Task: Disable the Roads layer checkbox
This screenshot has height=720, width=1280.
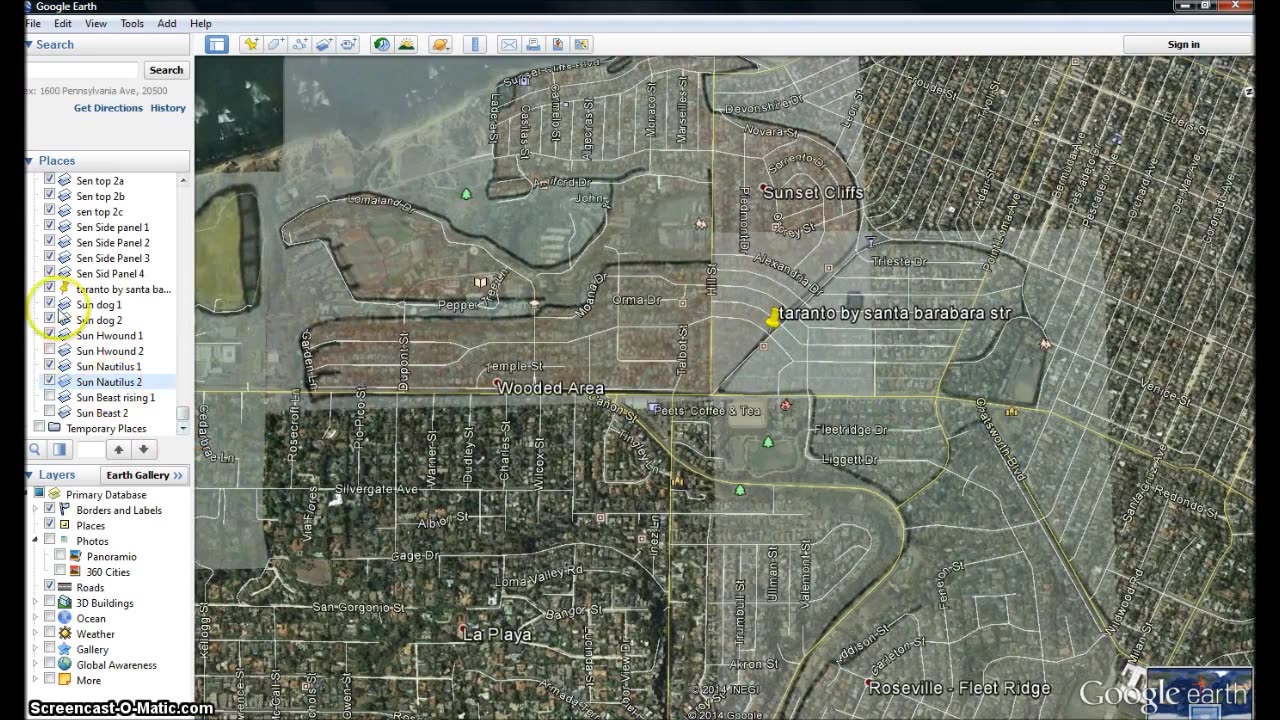Action: (49, 587)
